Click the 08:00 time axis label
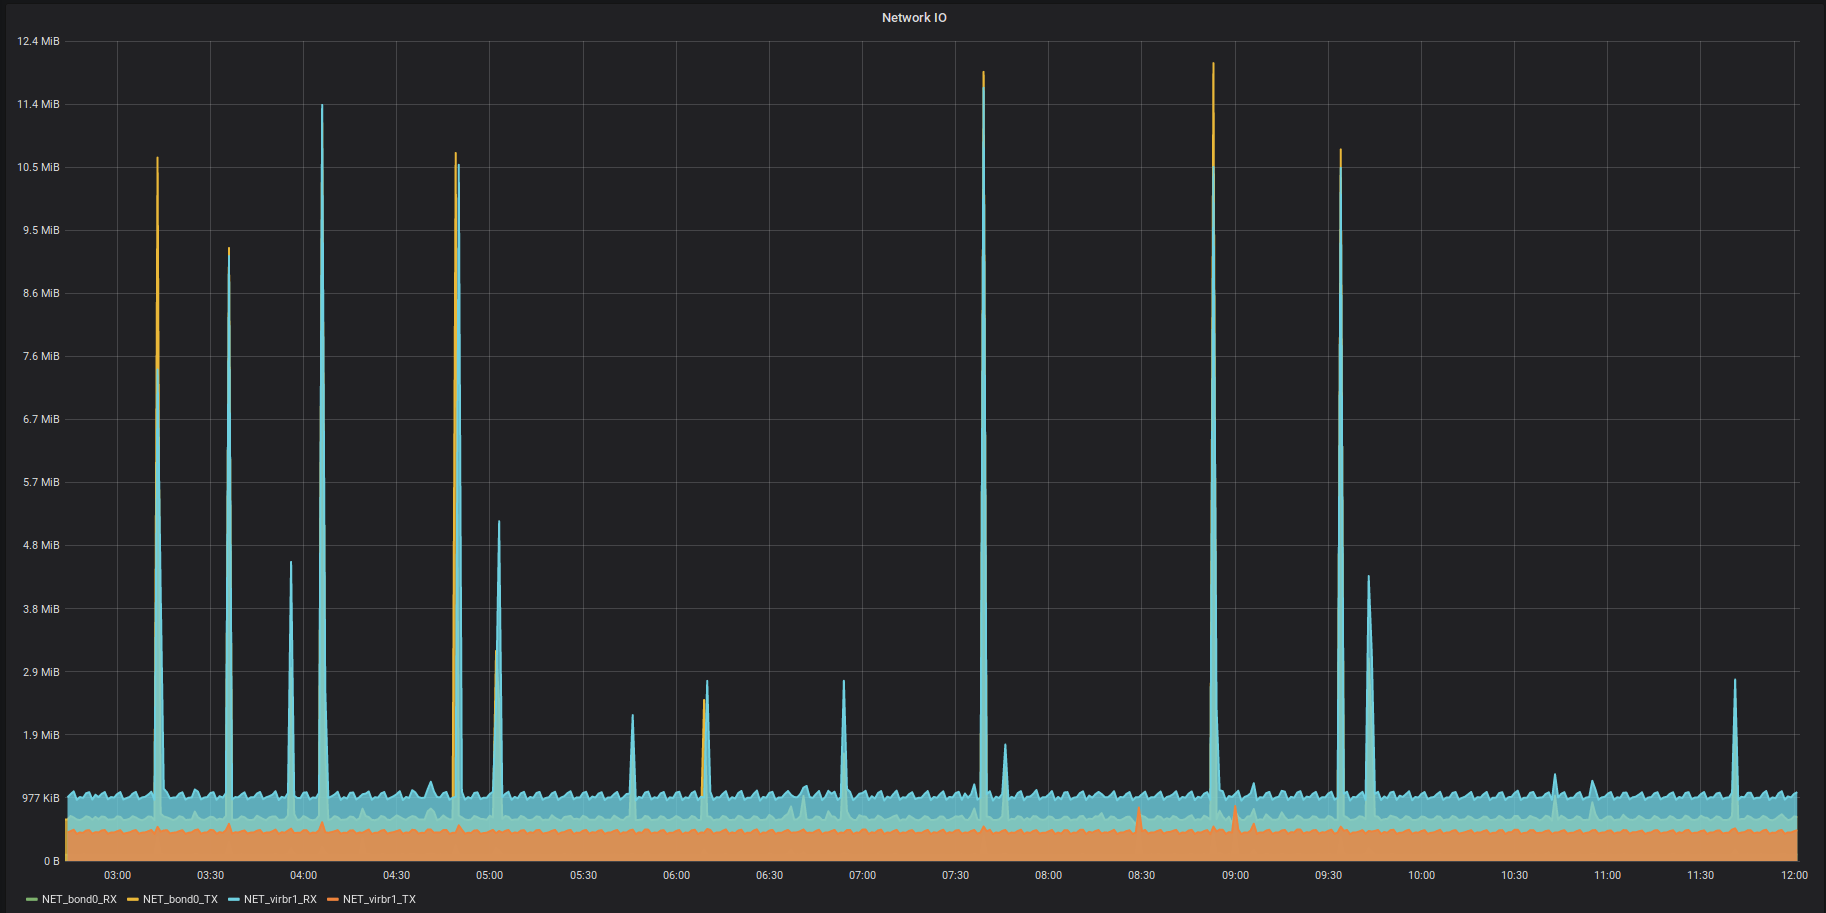This screenshot has width=1826, height=913. (x=1048, y=875)
